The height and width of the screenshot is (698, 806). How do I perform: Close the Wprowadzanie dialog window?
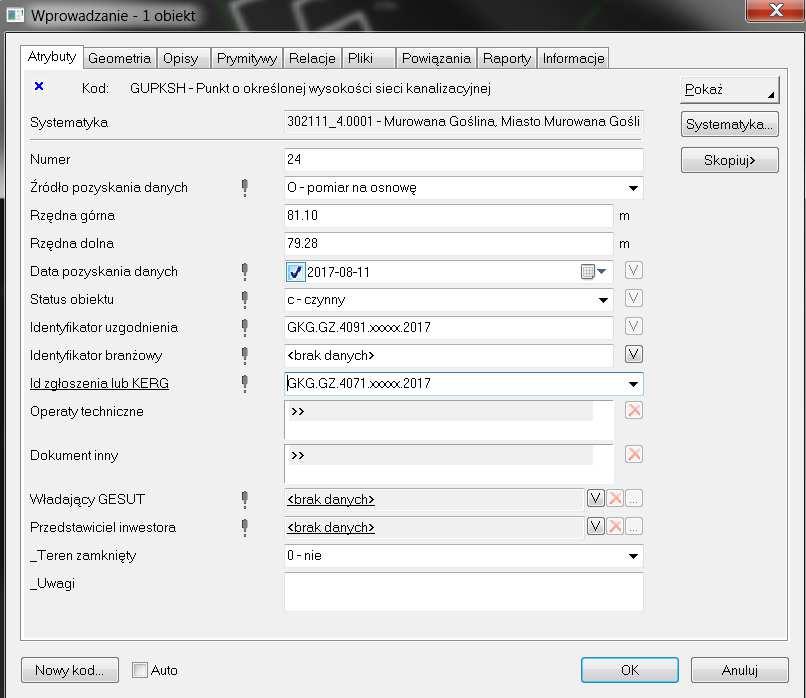coord(775,10)
